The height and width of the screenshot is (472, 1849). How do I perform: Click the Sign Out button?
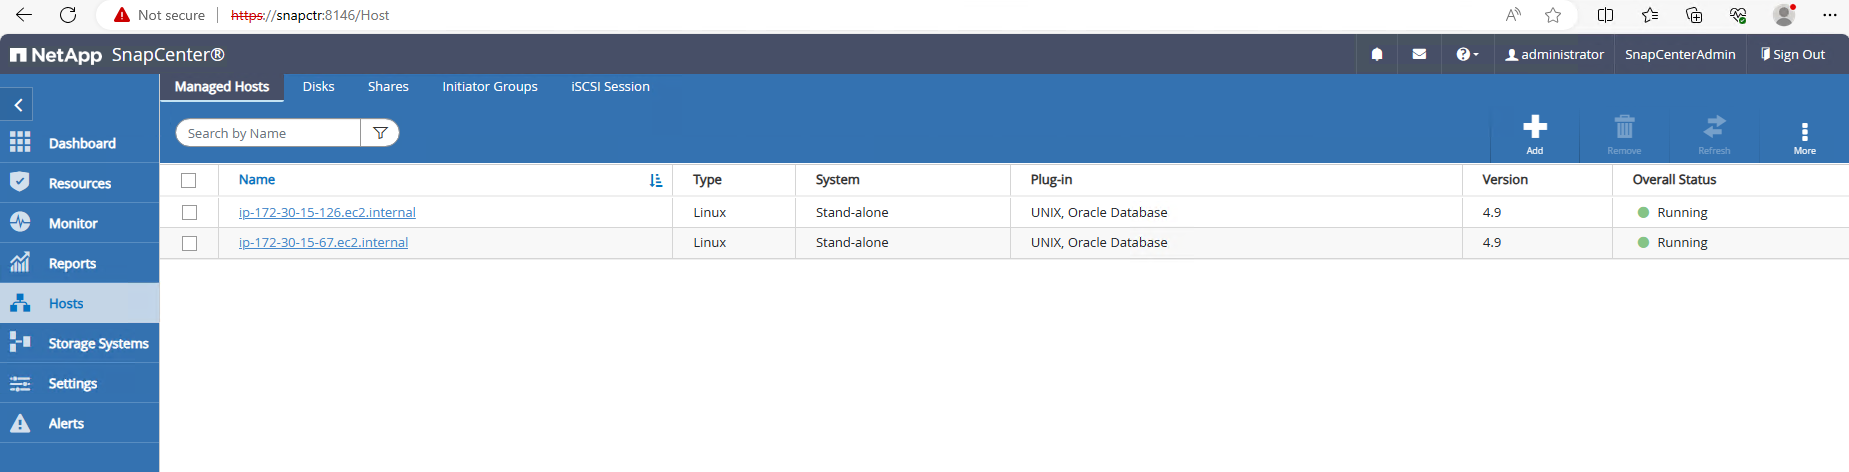pyautogui.click(x=1792, y=54)
